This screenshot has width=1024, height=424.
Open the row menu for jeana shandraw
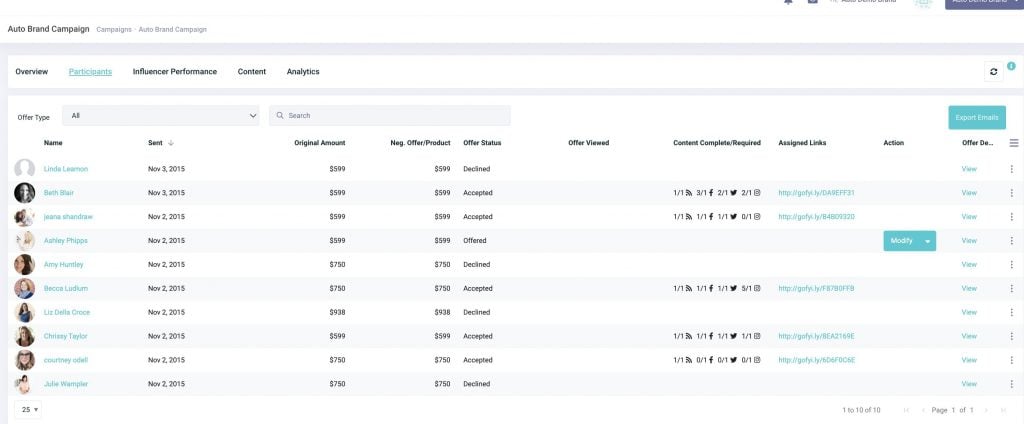click(x=1011, y=216)
